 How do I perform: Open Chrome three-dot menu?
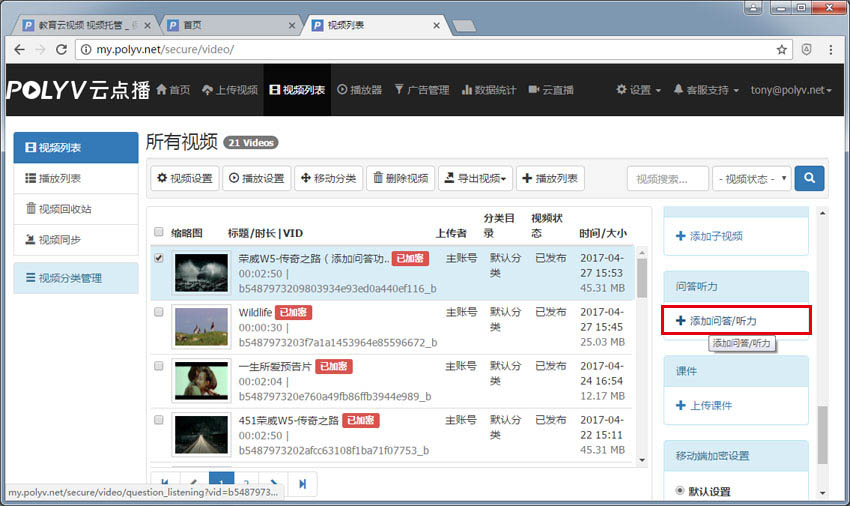click(831, 49)
